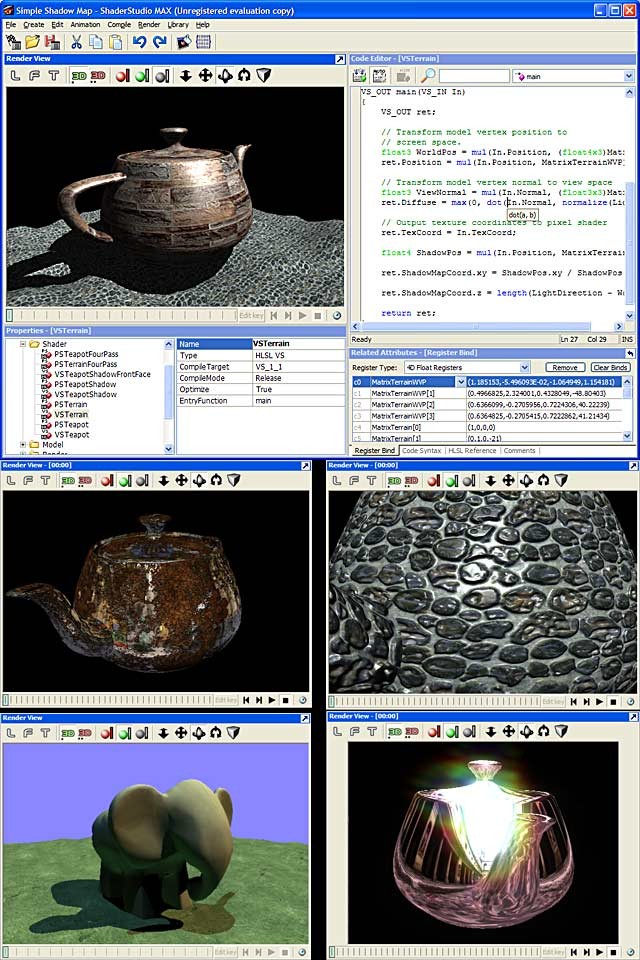Click the Cut scissors icon
Screen dimensions: 640x960
pyautogui.click(x=77, y=42)
